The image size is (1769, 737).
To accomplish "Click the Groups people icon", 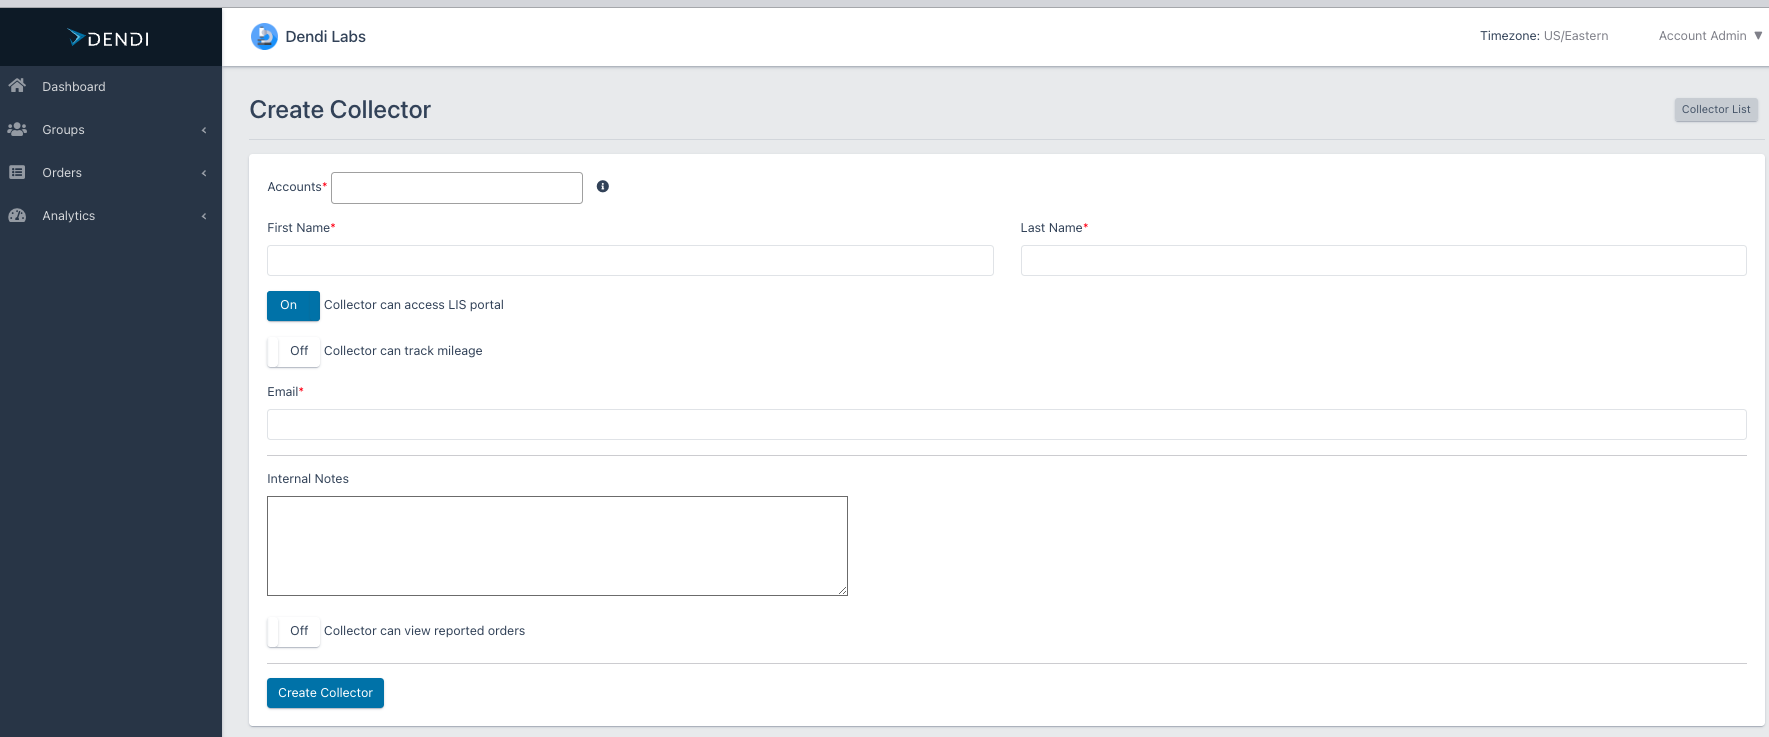I will [17, 129].
